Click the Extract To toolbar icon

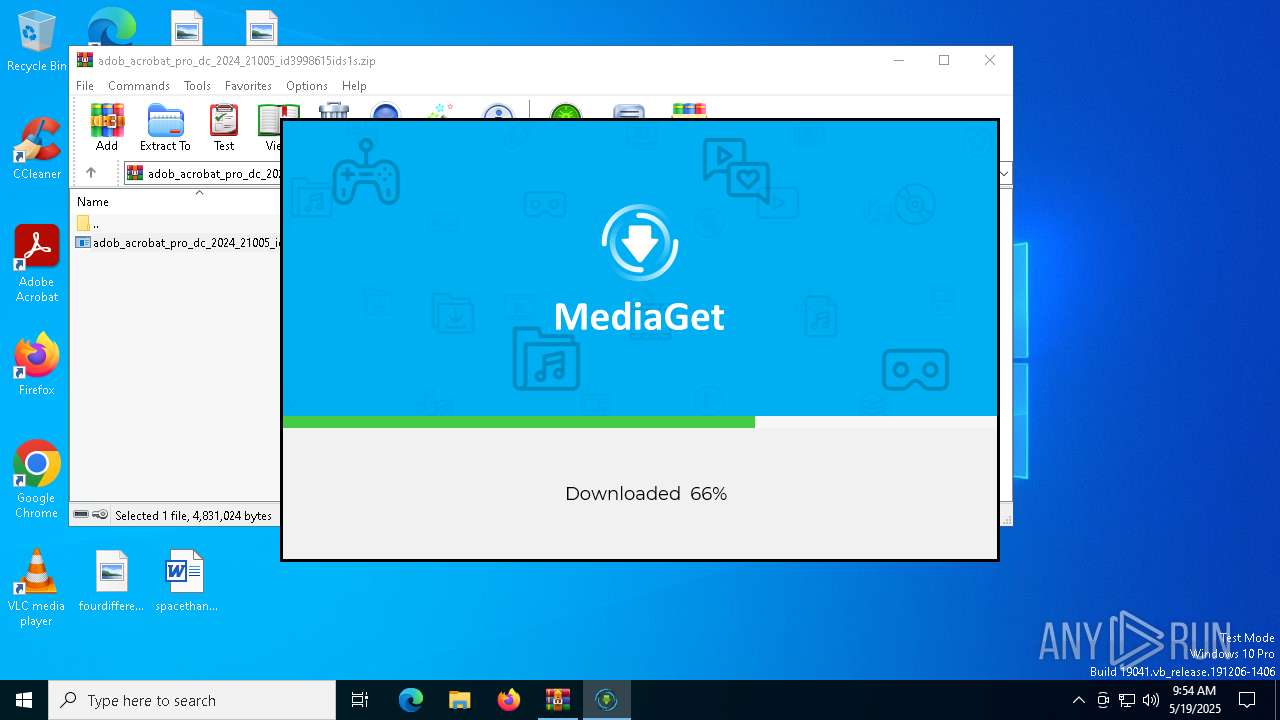165,127
